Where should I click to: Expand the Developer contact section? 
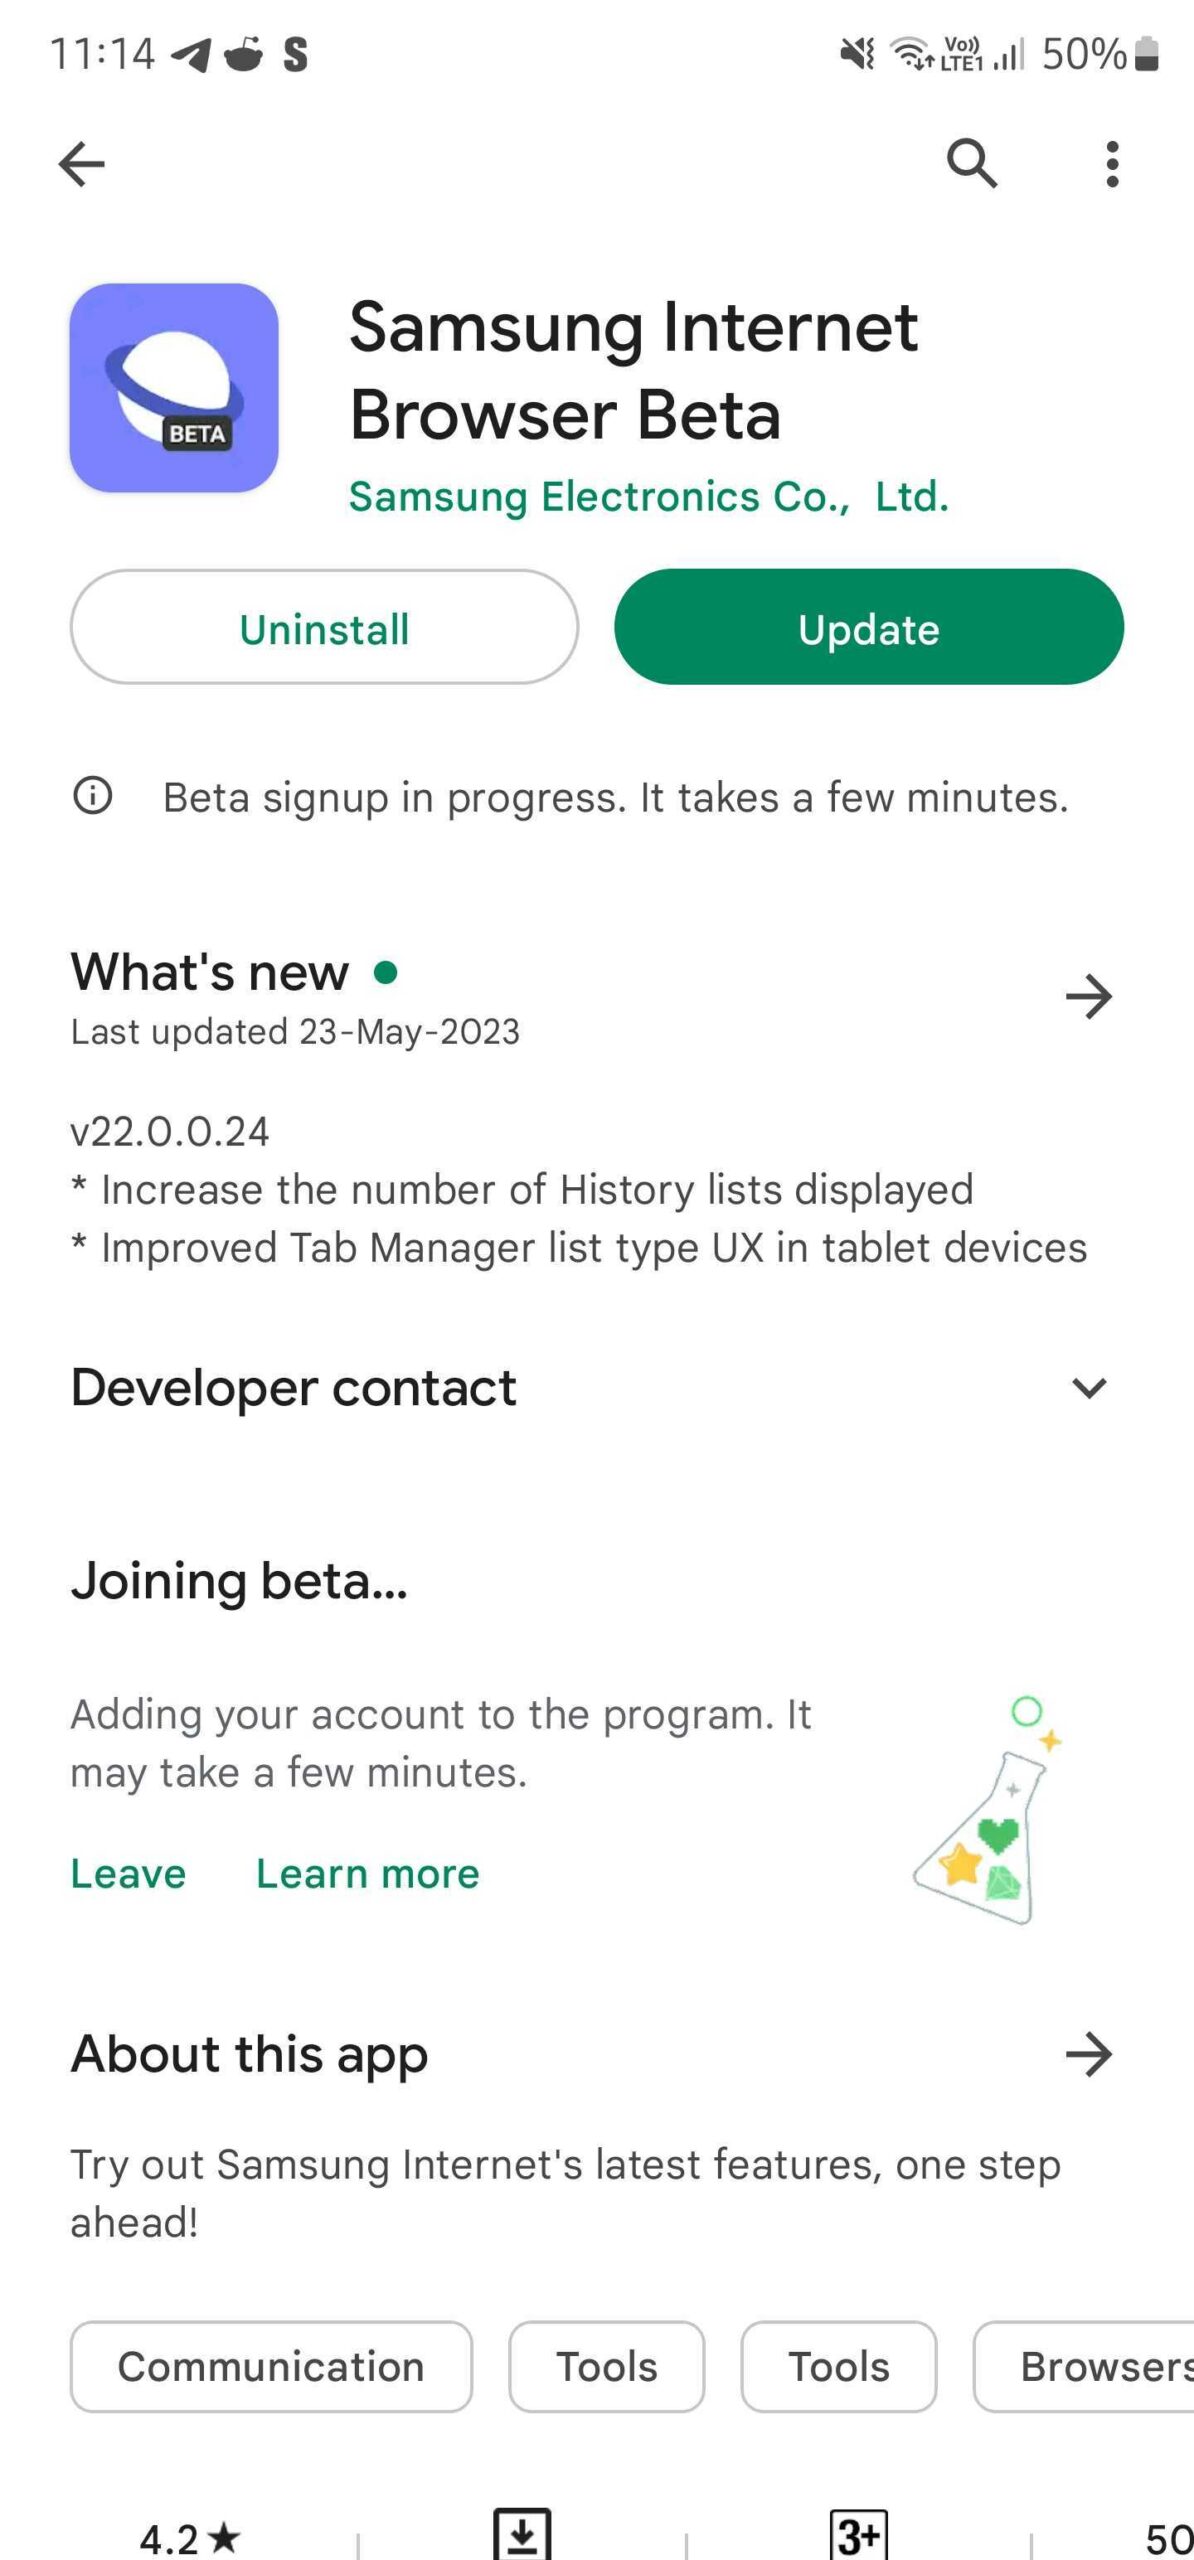click(1089, 1388)
